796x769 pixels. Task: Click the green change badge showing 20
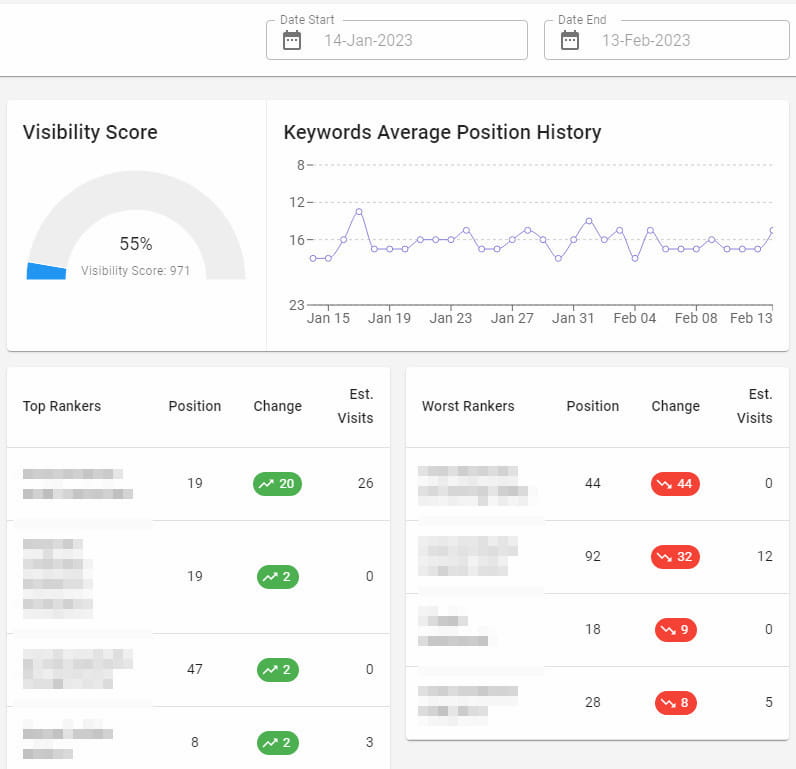click(x=277, y=484)
